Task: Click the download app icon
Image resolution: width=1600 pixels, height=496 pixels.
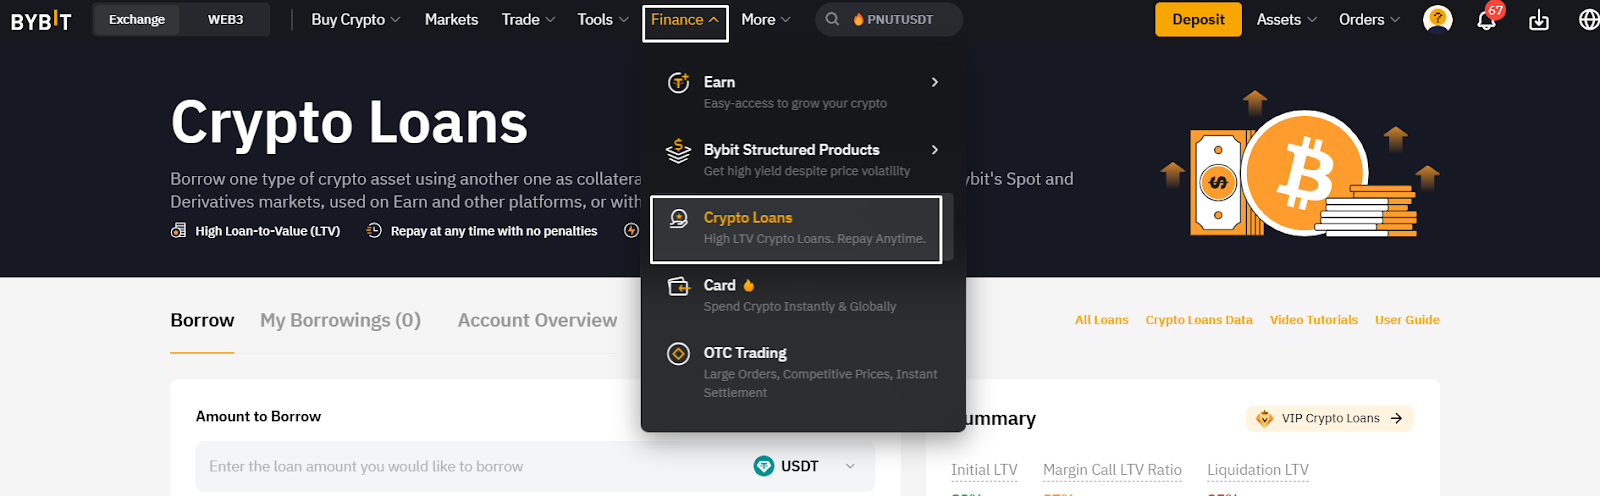Action: tap(1539, 20)
